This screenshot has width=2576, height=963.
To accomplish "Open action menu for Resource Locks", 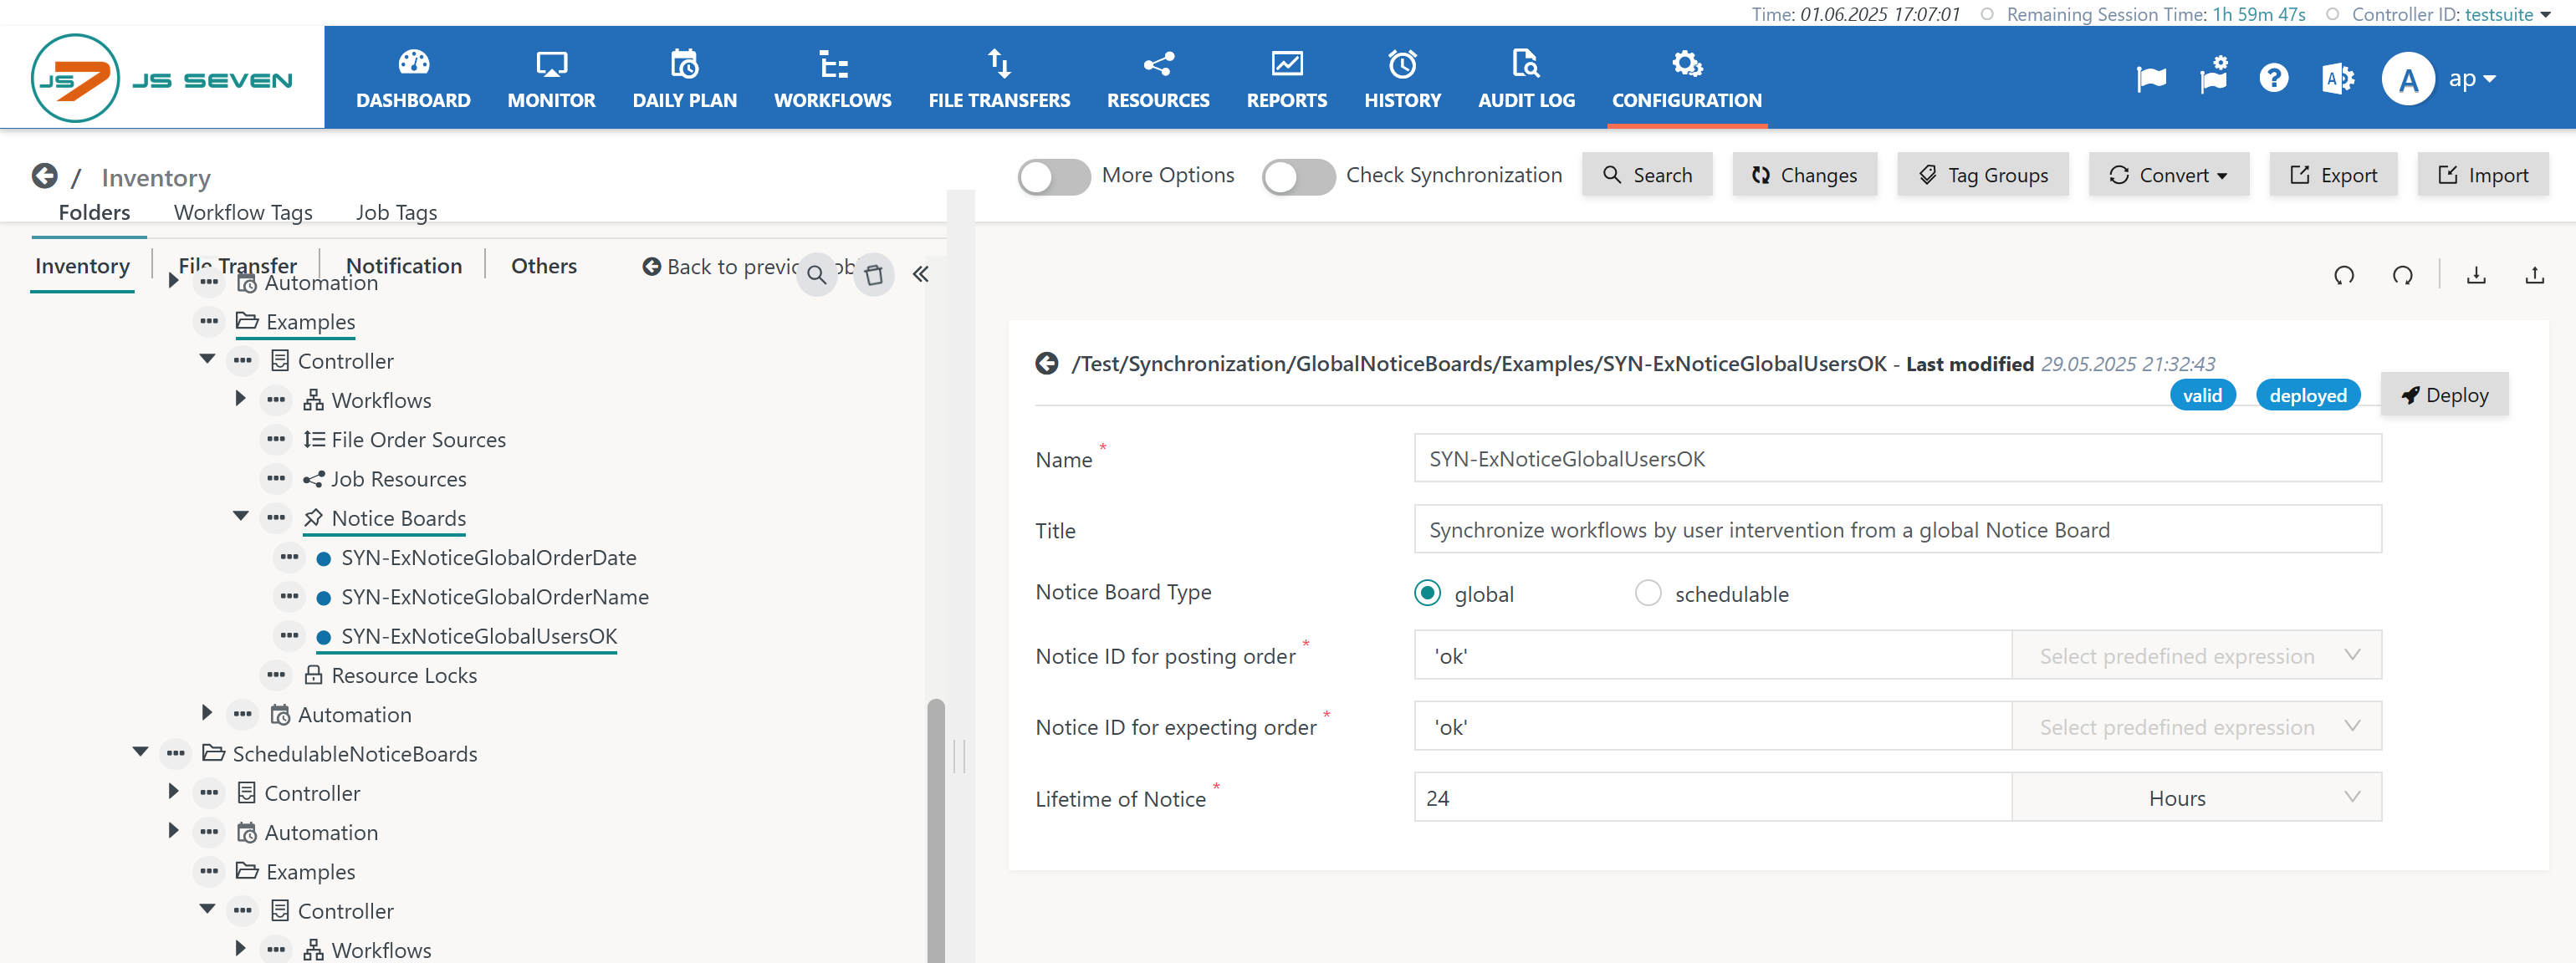I will tap(276, 675).
